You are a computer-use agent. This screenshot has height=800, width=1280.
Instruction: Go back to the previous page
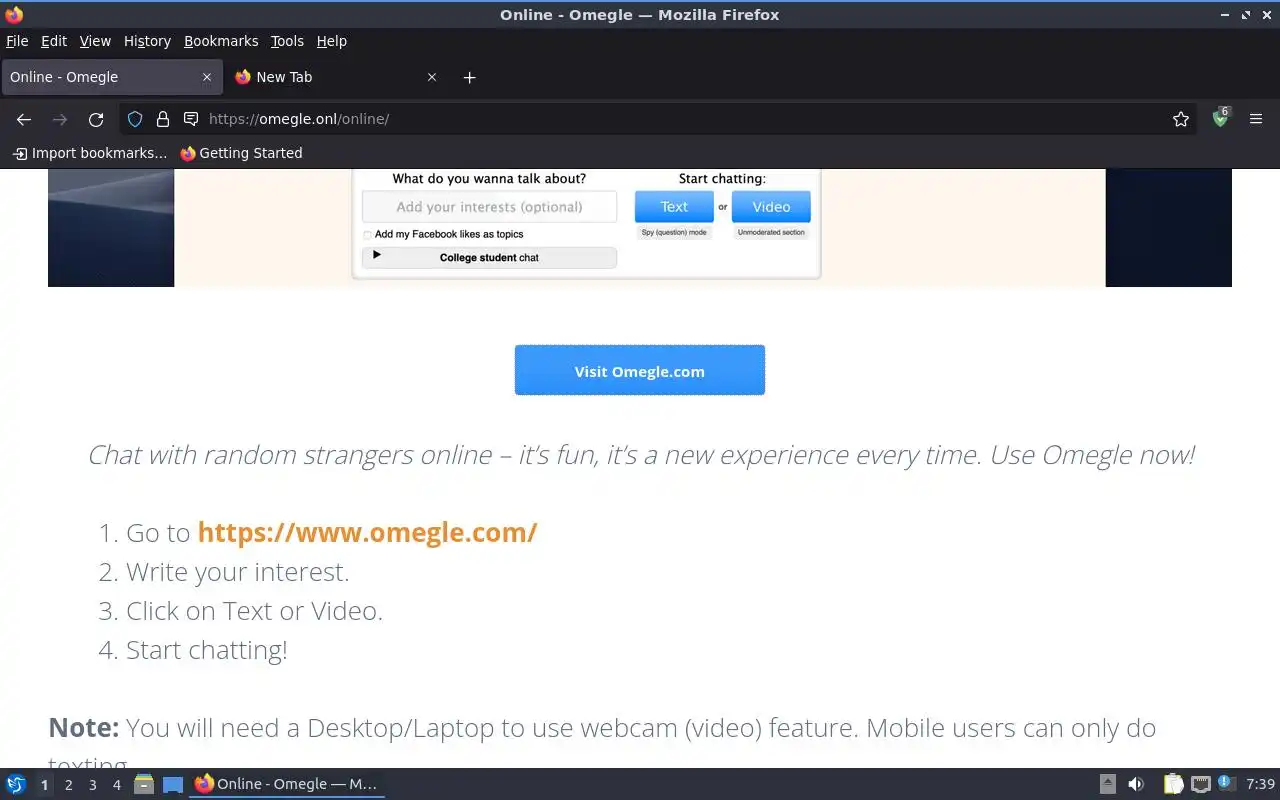pyautogui.click(x=24, y=119)
